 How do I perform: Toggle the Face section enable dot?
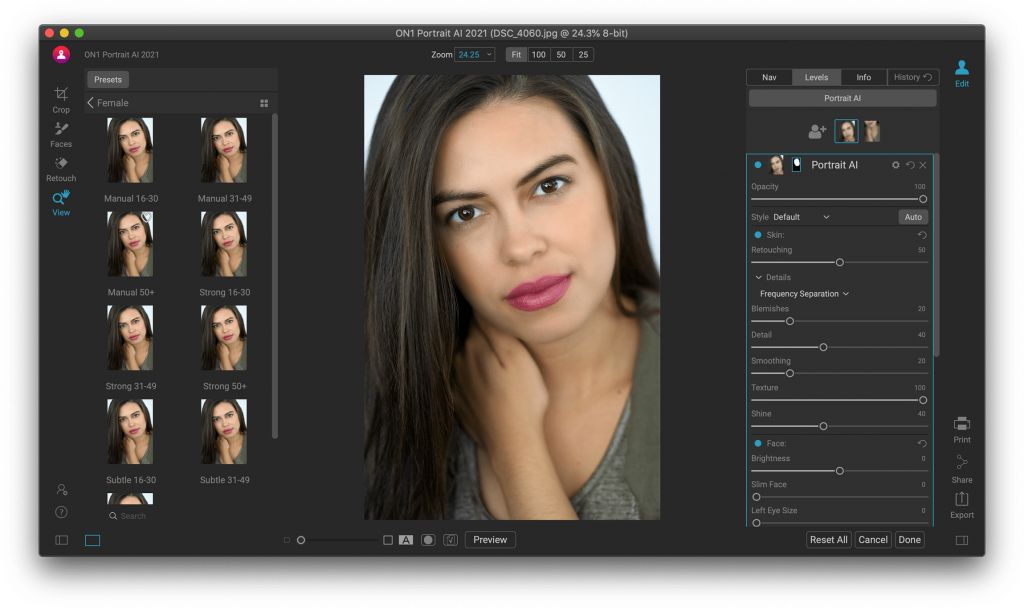click(758, 443)
